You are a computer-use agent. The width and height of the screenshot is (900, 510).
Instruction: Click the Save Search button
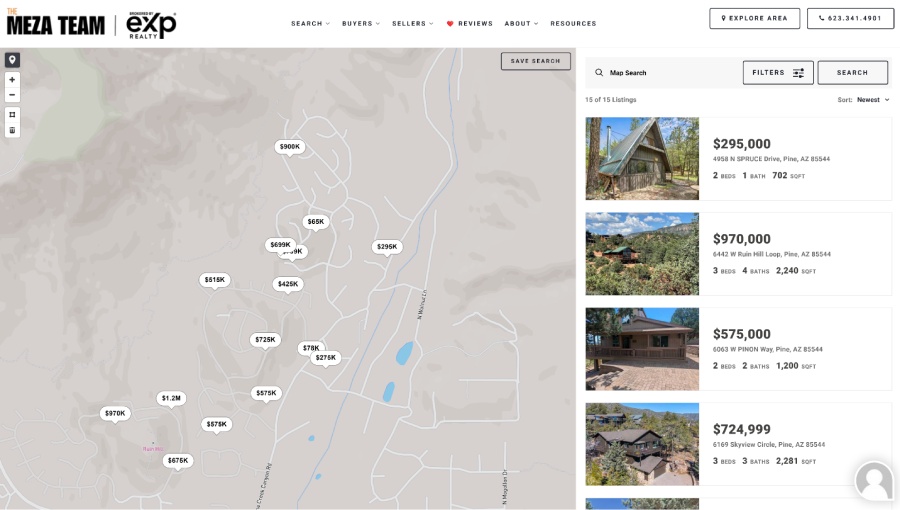535,61
